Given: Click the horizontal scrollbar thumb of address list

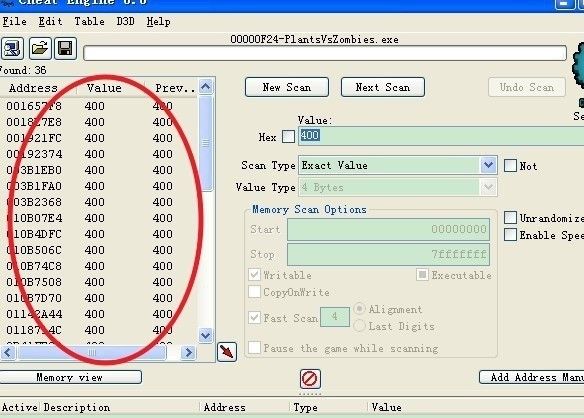Looking at the screenshot, I should (92, 352).
